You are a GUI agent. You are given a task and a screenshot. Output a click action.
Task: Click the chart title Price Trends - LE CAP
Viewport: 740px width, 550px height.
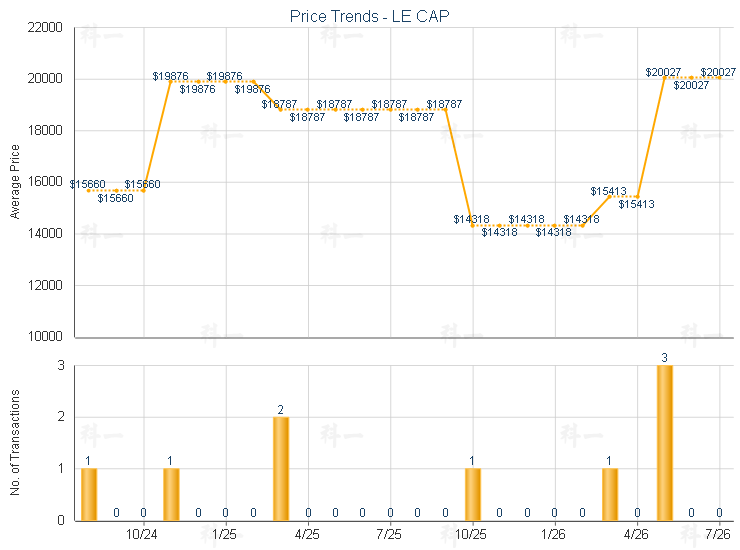[370, 16]
